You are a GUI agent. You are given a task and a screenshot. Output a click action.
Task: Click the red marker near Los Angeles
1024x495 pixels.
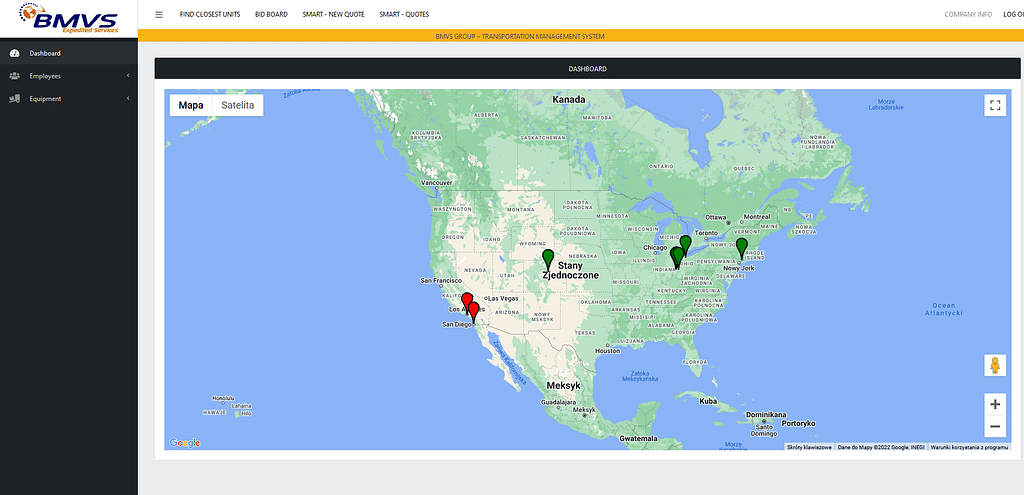[467, 301]
